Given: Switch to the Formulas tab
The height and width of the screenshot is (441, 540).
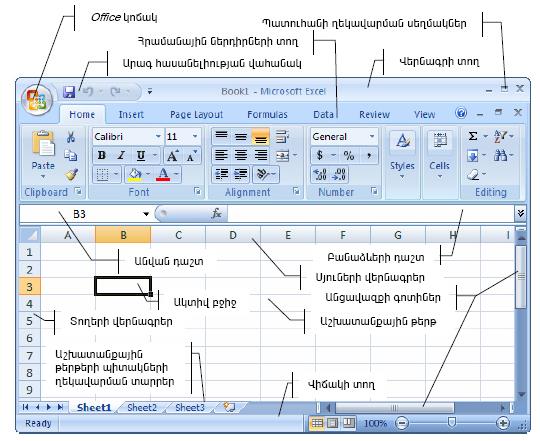Looking at the screenshot, I should 267,114.
